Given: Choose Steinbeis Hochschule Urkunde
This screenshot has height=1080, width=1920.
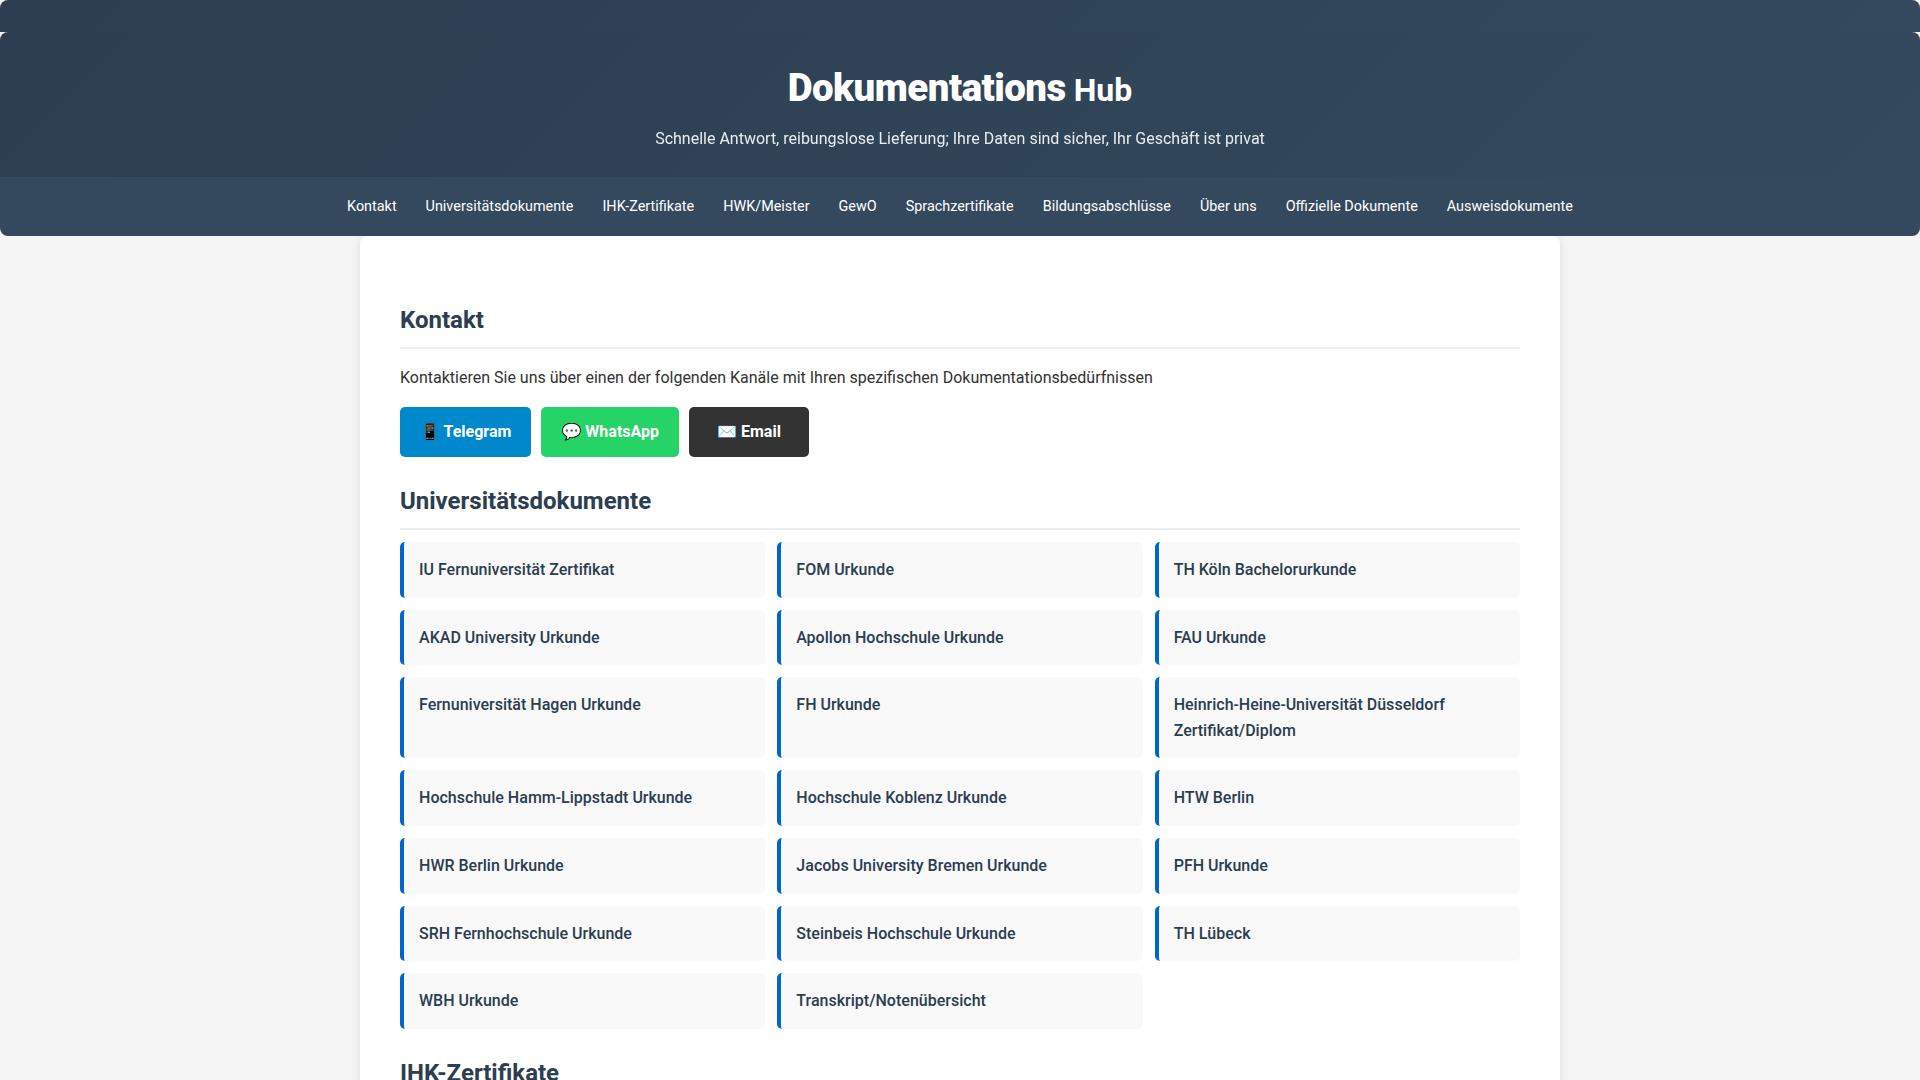Looking at the screenshot, I should pos(960,934).
